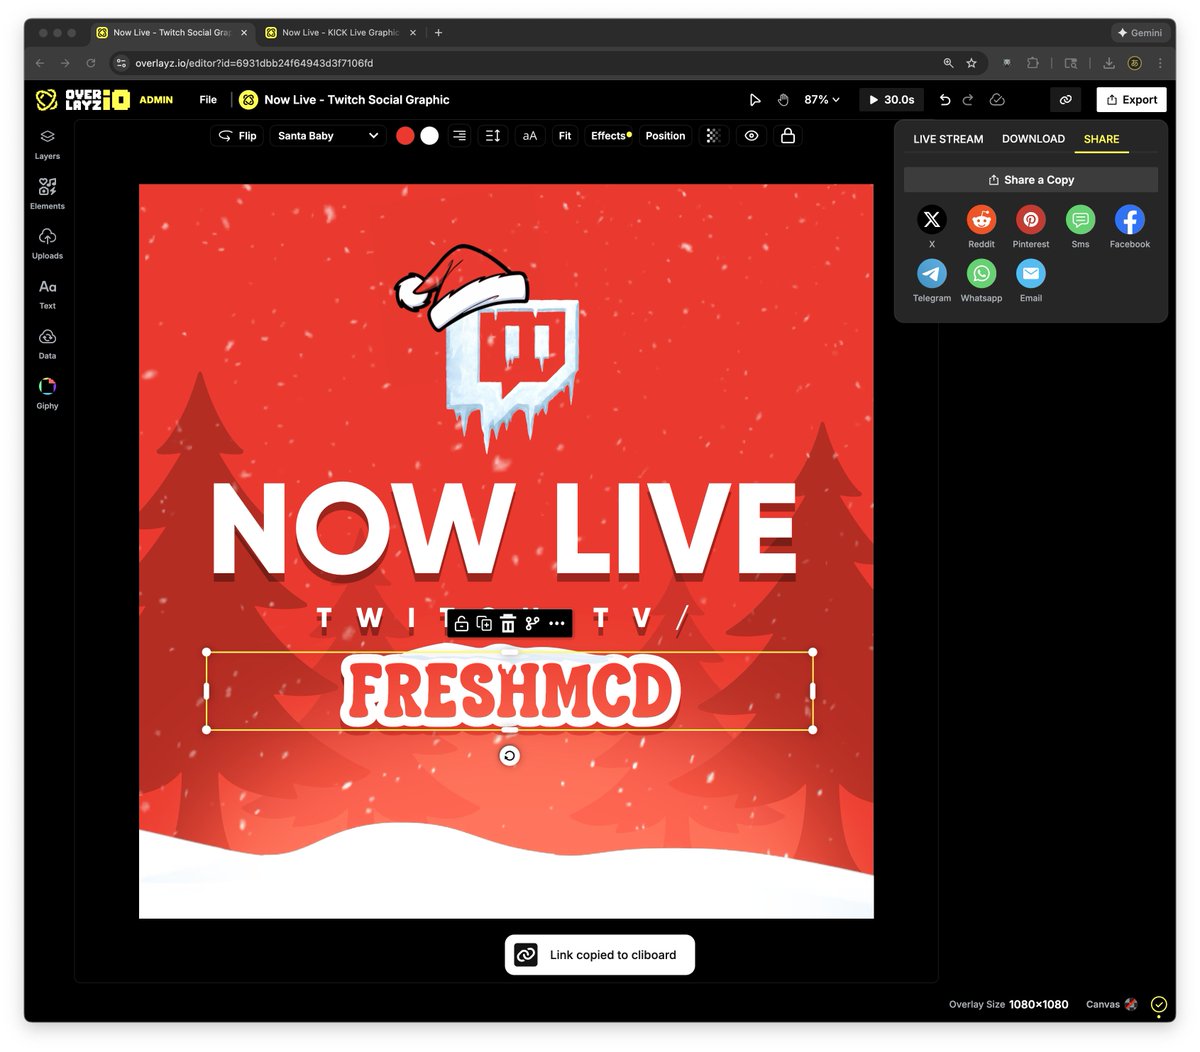This screenshot has width=1200, height=1052.
Task: Click the ADMIN label
Action: pyautogui.click(x=156, y=100)
